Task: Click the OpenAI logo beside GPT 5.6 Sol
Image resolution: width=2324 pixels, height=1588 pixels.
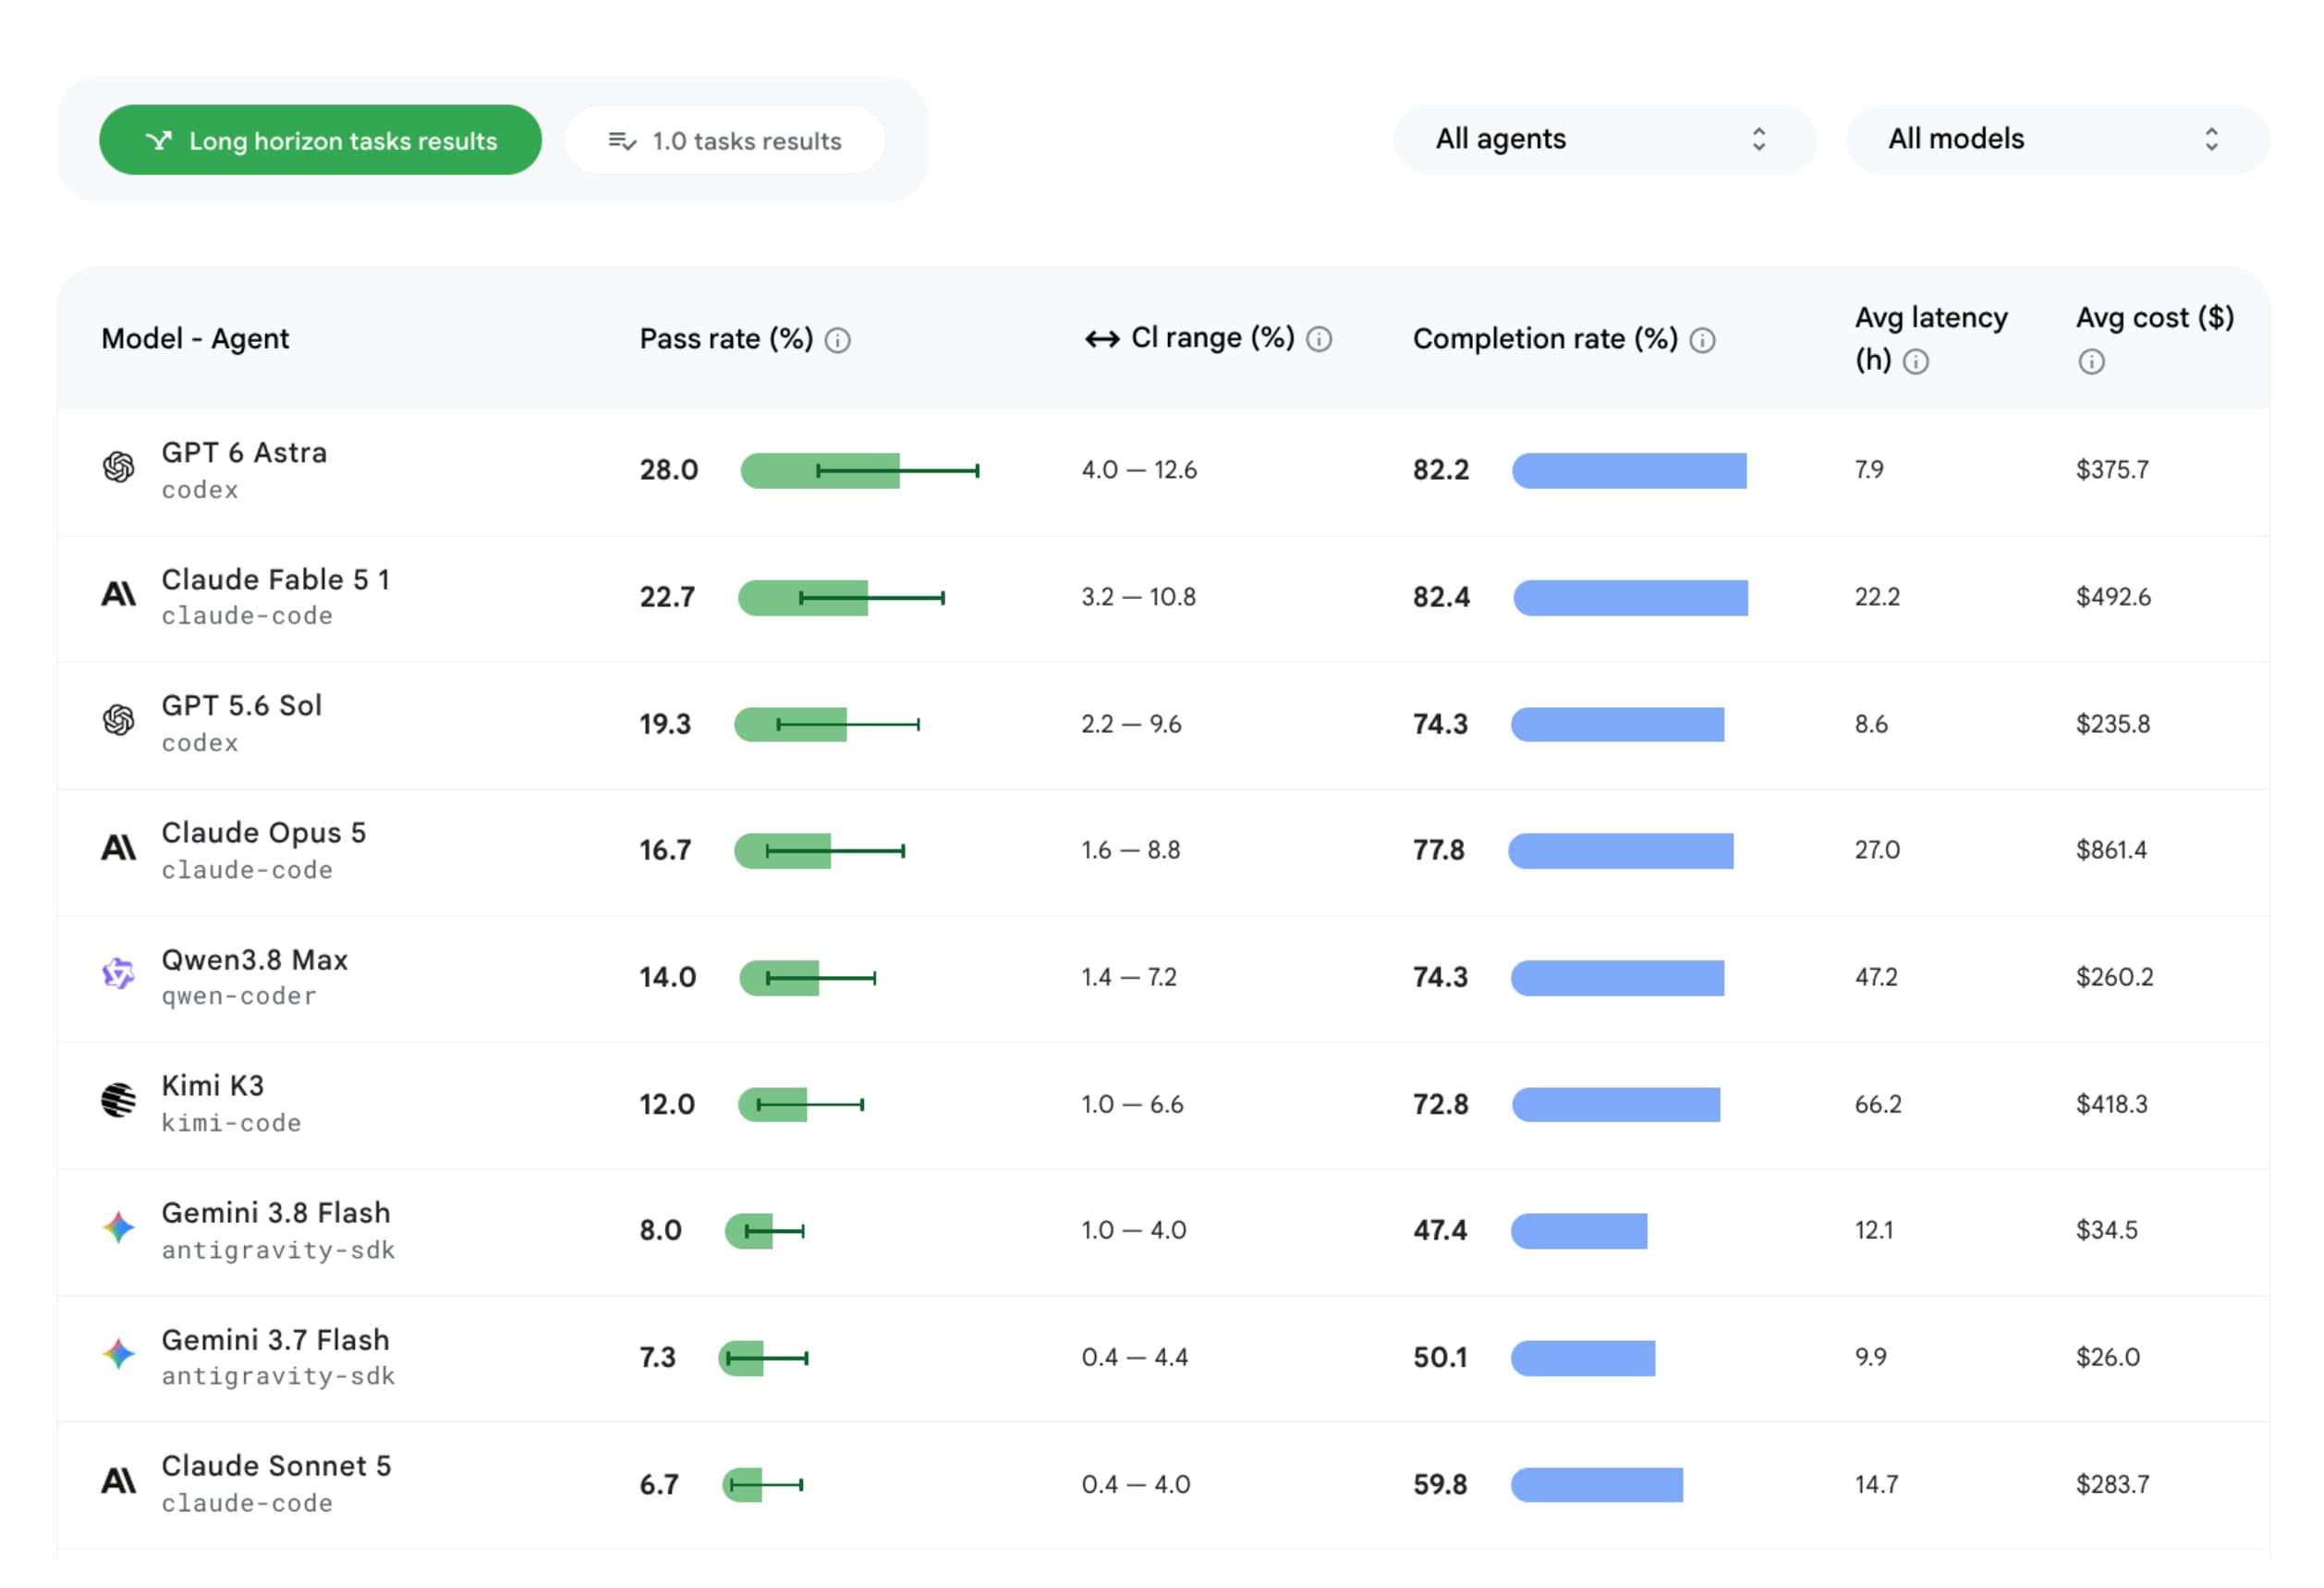Action: tap(119, 720)
